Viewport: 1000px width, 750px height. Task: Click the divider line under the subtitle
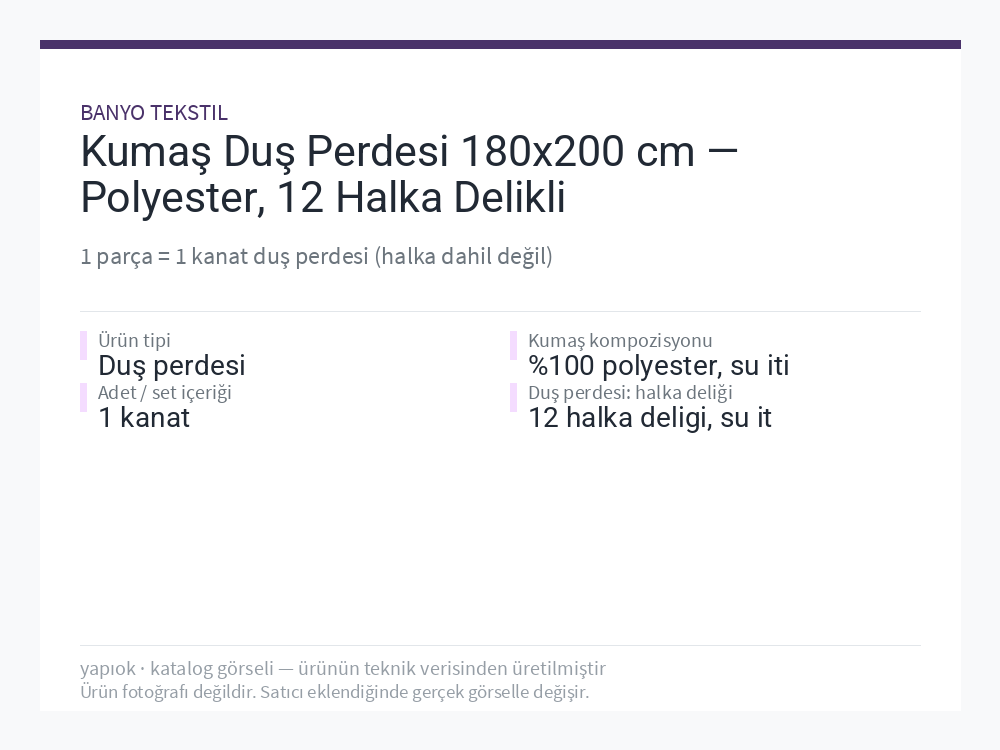tap(500, 311)
